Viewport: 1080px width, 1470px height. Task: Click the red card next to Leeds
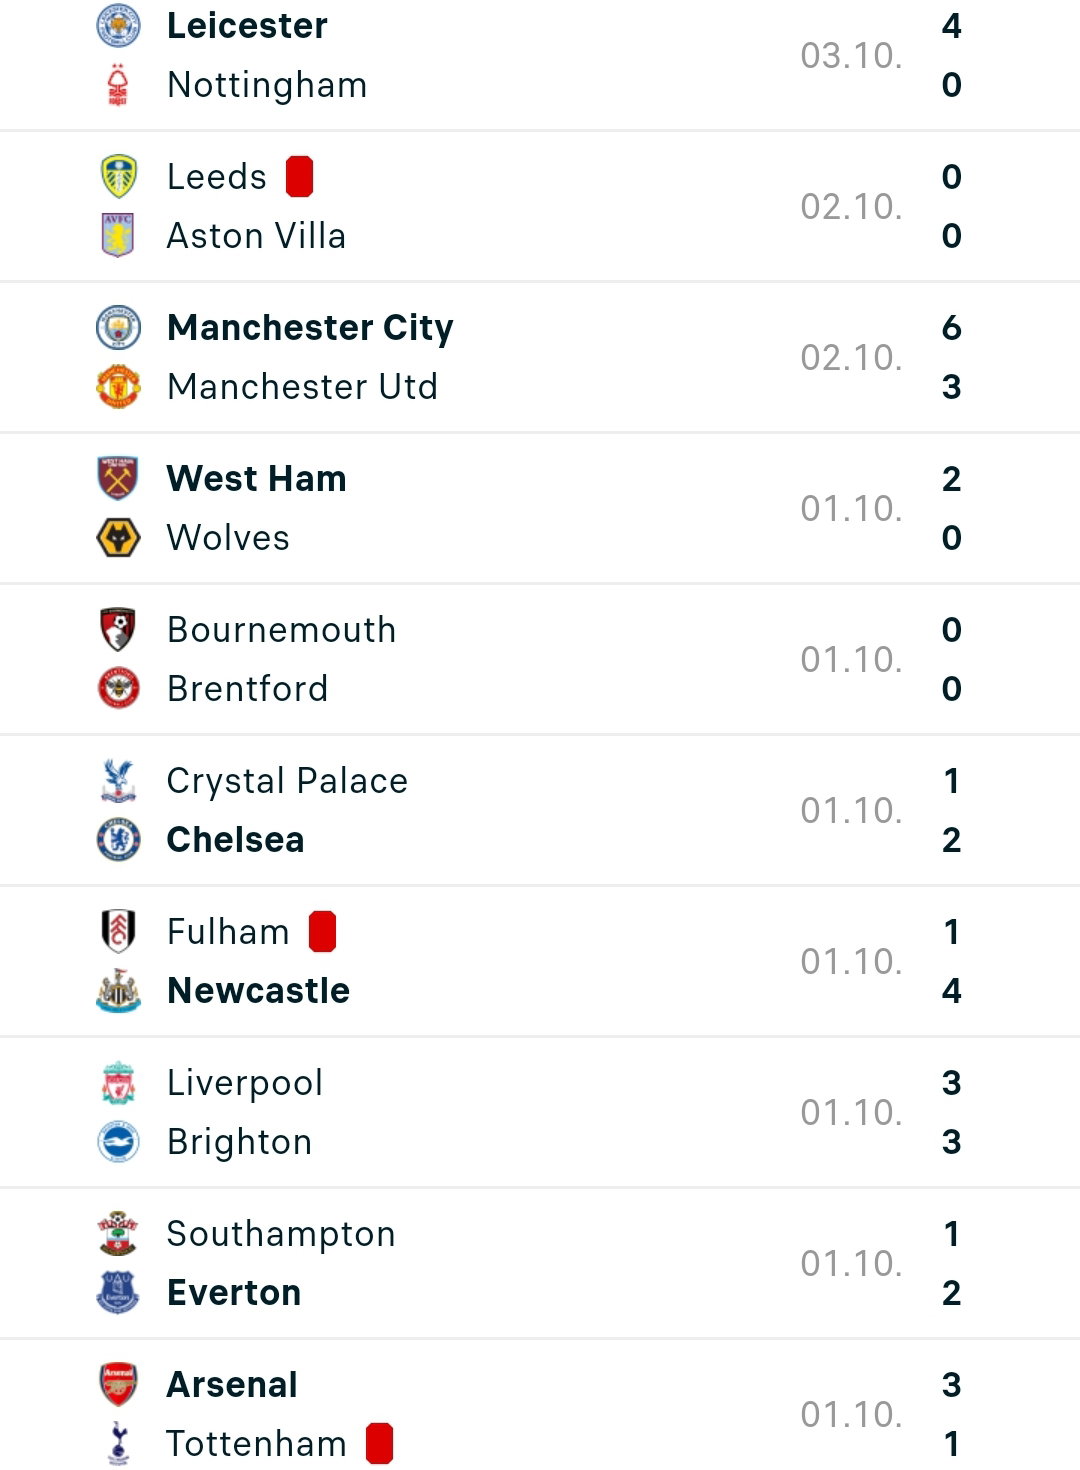tap(300, 177)
